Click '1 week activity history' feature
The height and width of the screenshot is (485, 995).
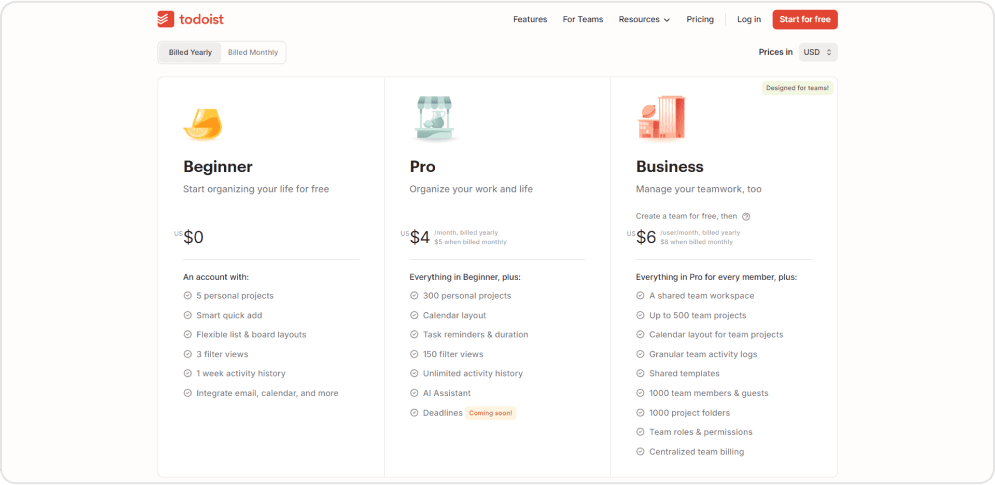click(x=241, y=374)
